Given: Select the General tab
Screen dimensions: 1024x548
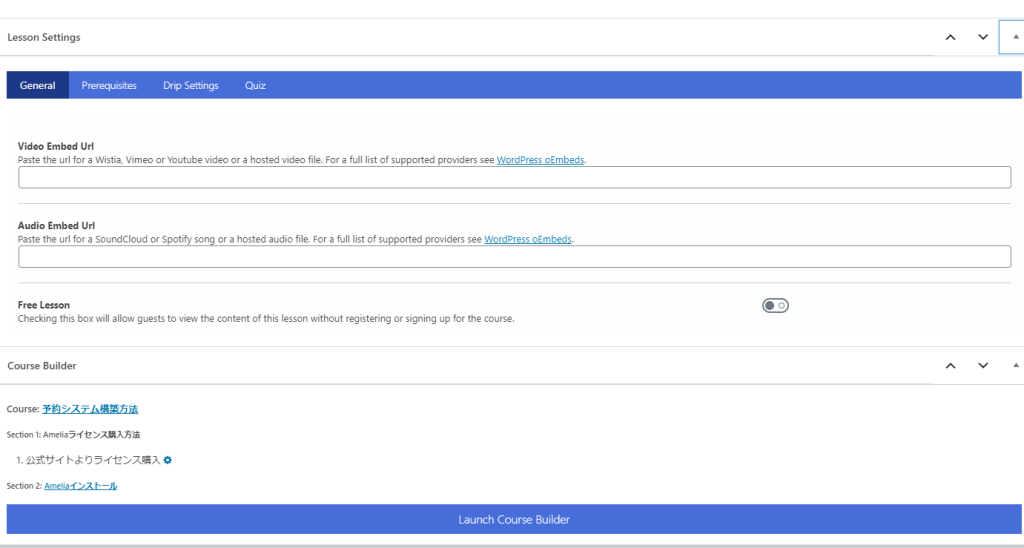Looking at the screenshot, I should click(x=38, y=86).
